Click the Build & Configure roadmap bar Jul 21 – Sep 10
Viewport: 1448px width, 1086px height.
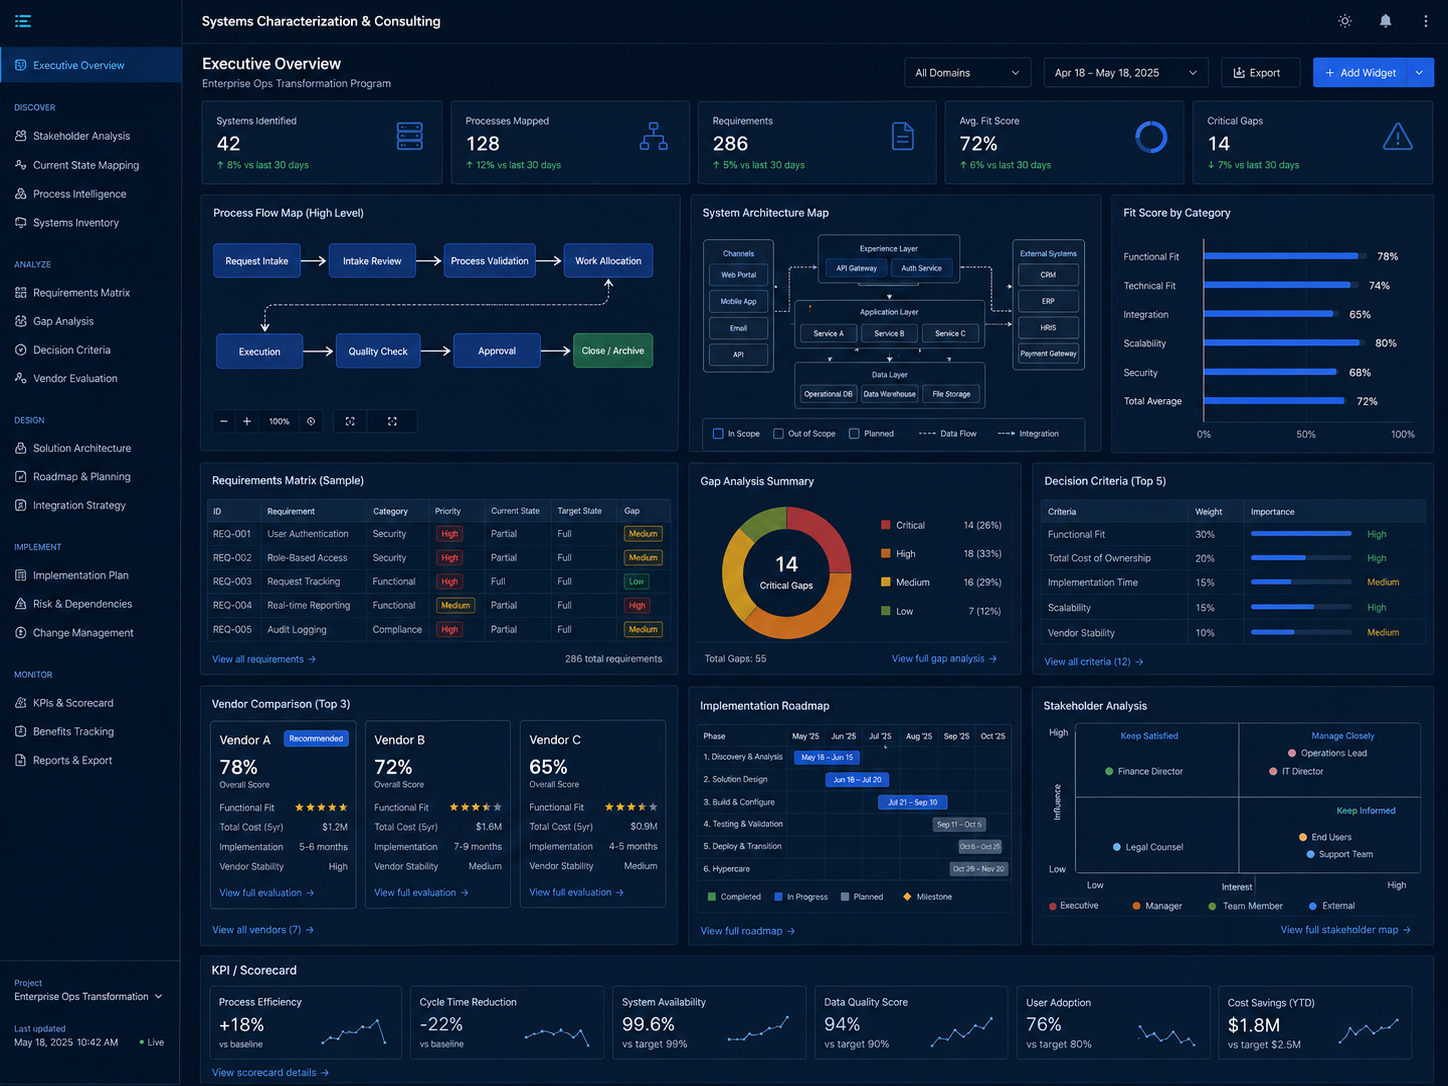click(x=912, y=802)
